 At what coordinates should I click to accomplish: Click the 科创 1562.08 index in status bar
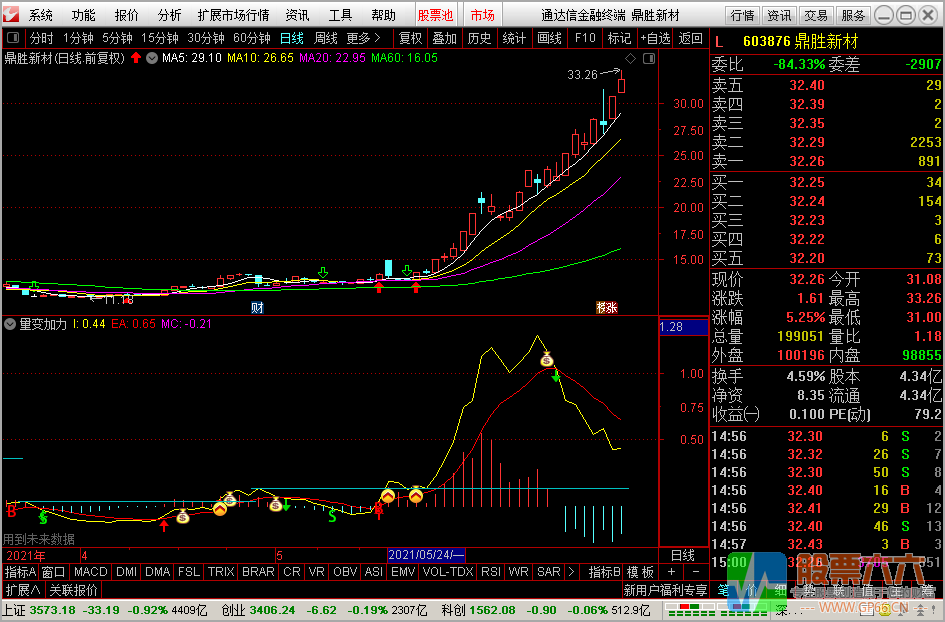pos(545,611)
